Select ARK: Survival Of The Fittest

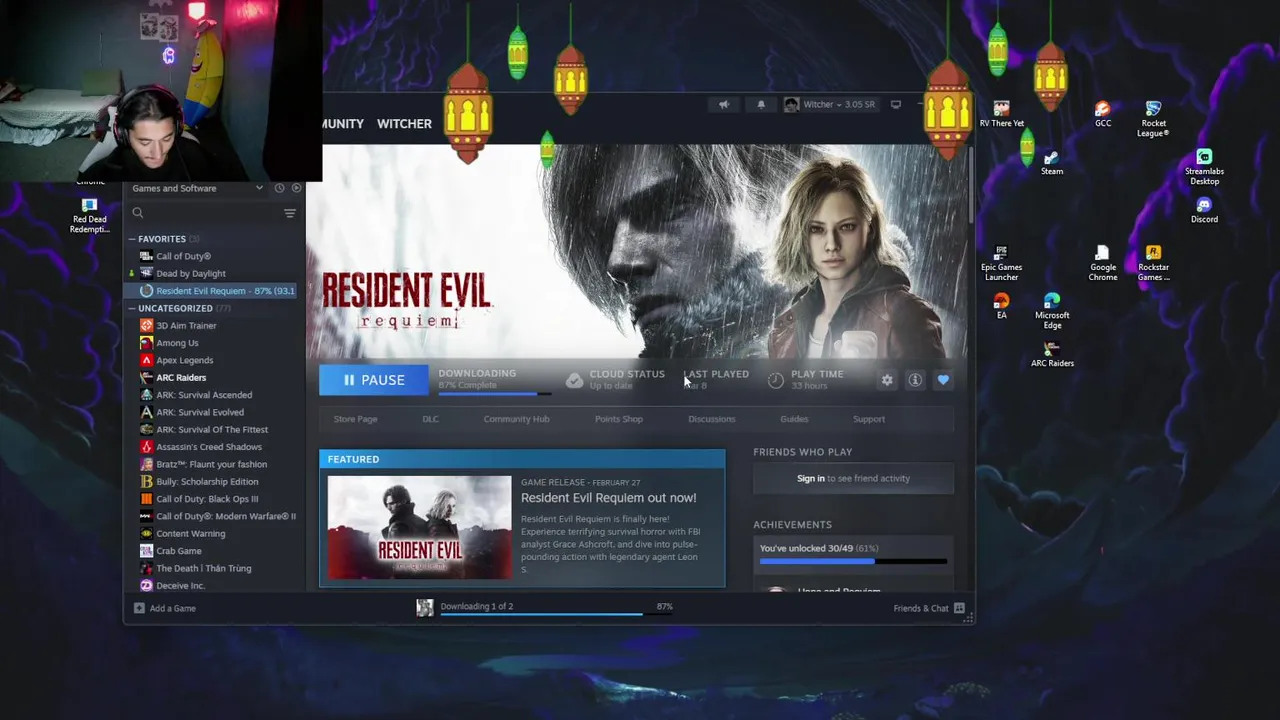click(212, 430)
